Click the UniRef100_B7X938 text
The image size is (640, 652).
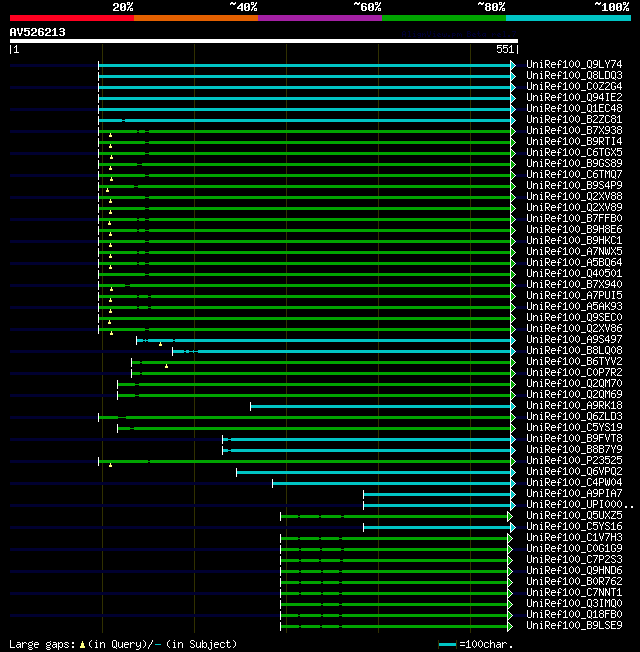(x=574, y=131)
